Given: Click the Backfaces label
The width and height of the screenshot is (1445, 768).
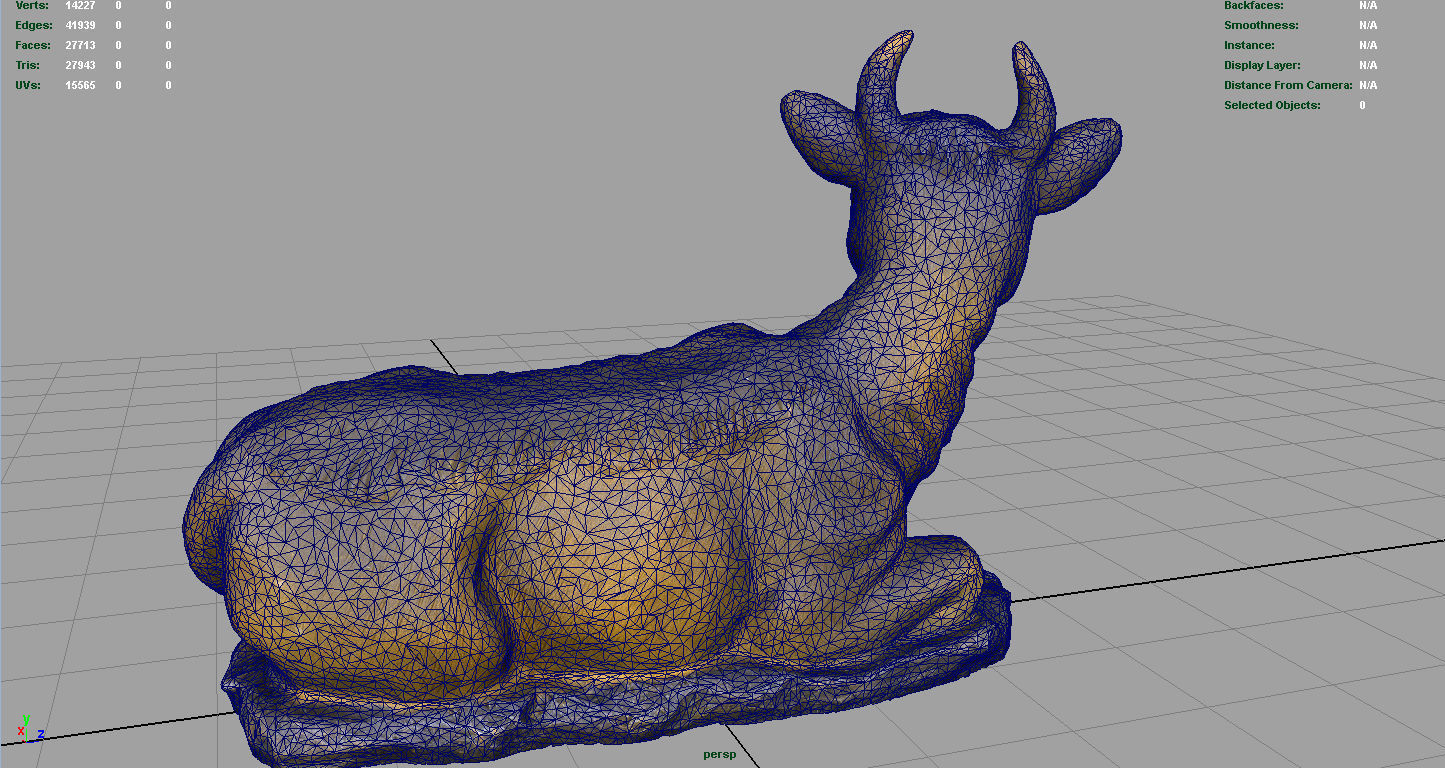Looking at the screenshot, I should (x=1254, y=5).
